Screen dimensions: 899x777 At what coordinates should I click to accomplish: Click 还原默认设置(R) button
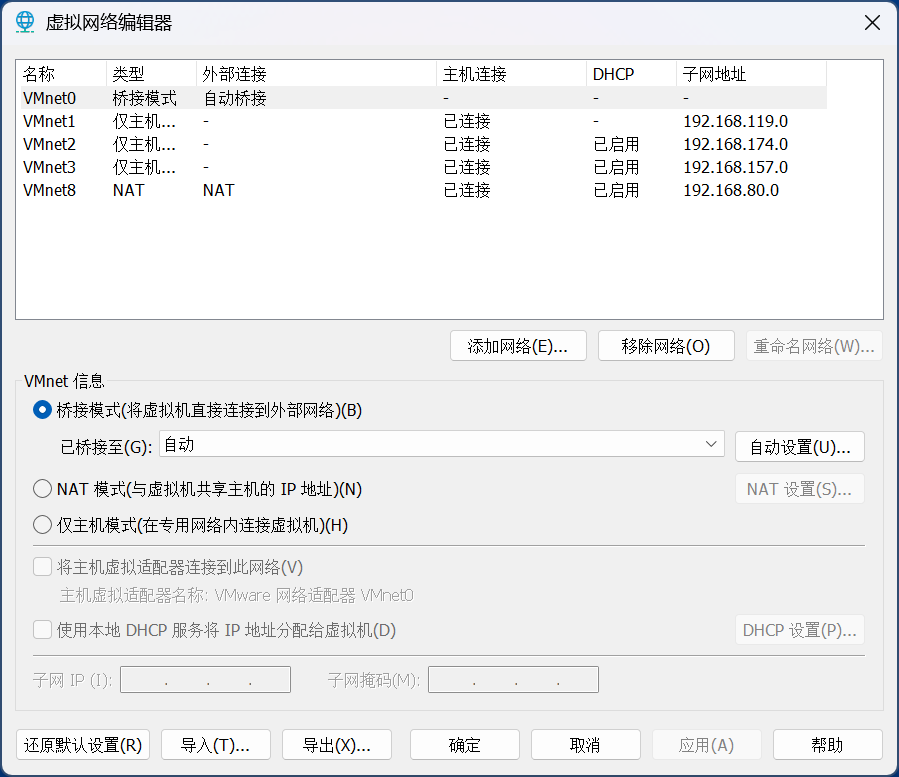point(83,745)
